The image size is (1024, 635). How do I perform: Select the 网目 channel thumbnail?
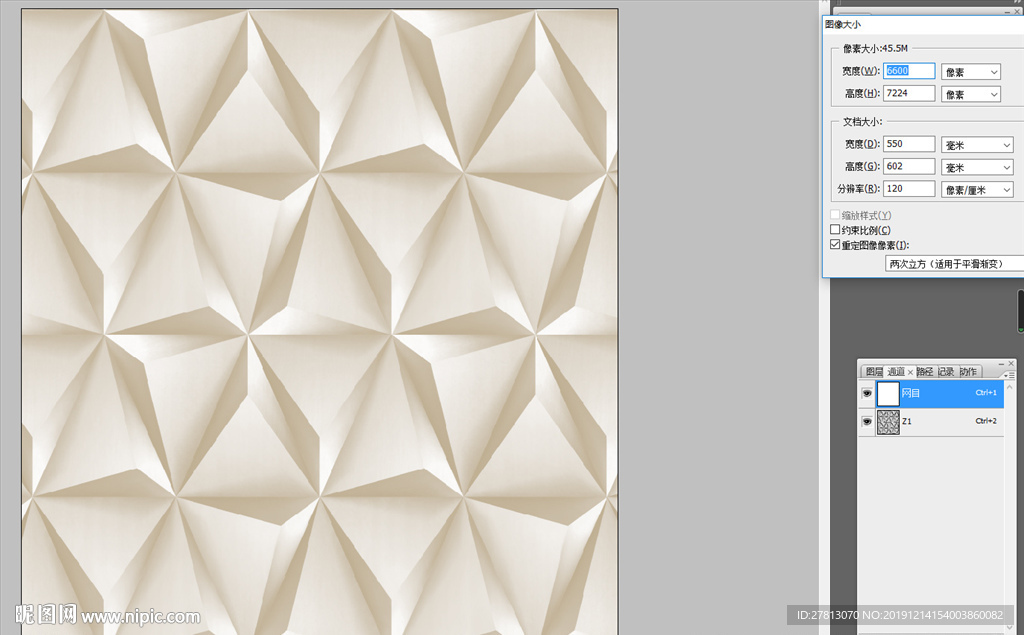(888, 394)
